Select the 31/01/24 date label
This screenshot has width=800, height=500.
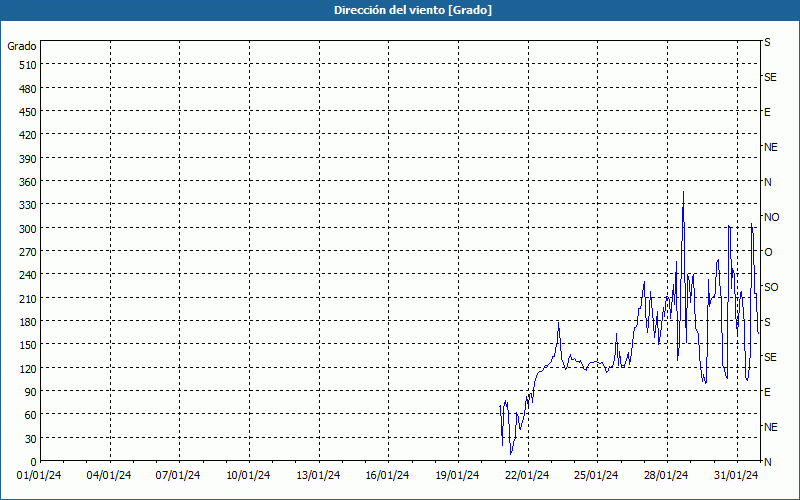click(x=736, y=476)
